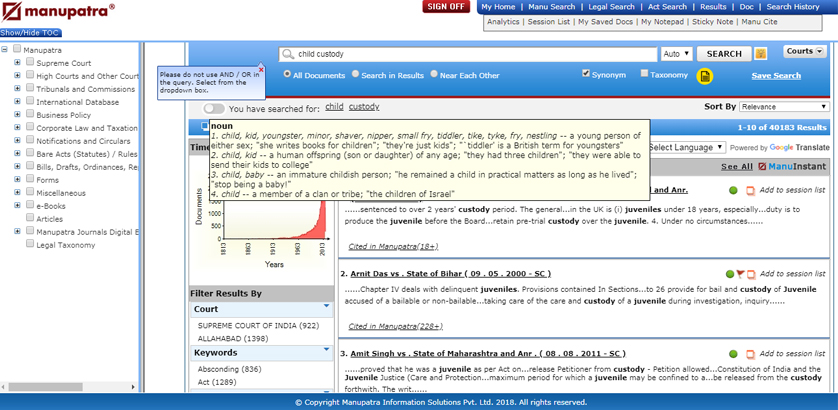Click the SIGN OFF button

[x=446, y=6]
